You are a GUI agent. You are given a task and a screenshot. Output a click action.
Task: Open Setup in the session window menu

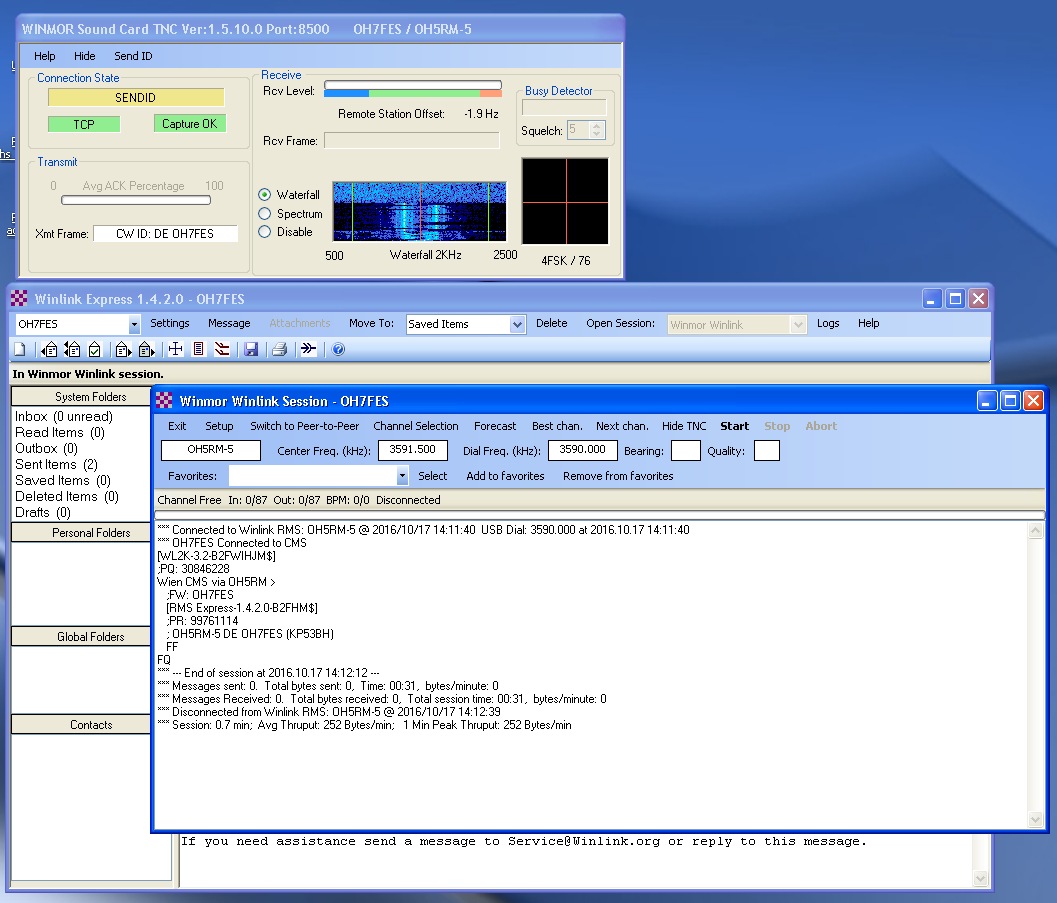[x=219, y=426]
